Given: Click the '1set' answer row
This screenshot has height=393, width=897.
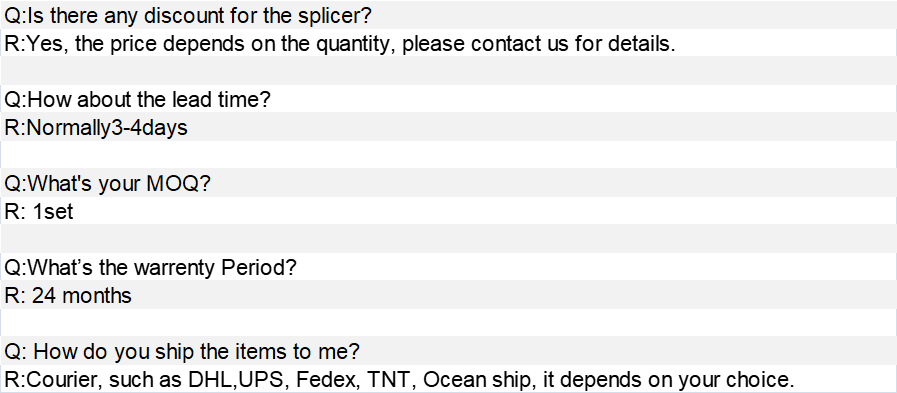Looking at the screenshot, I should [448, 211].
